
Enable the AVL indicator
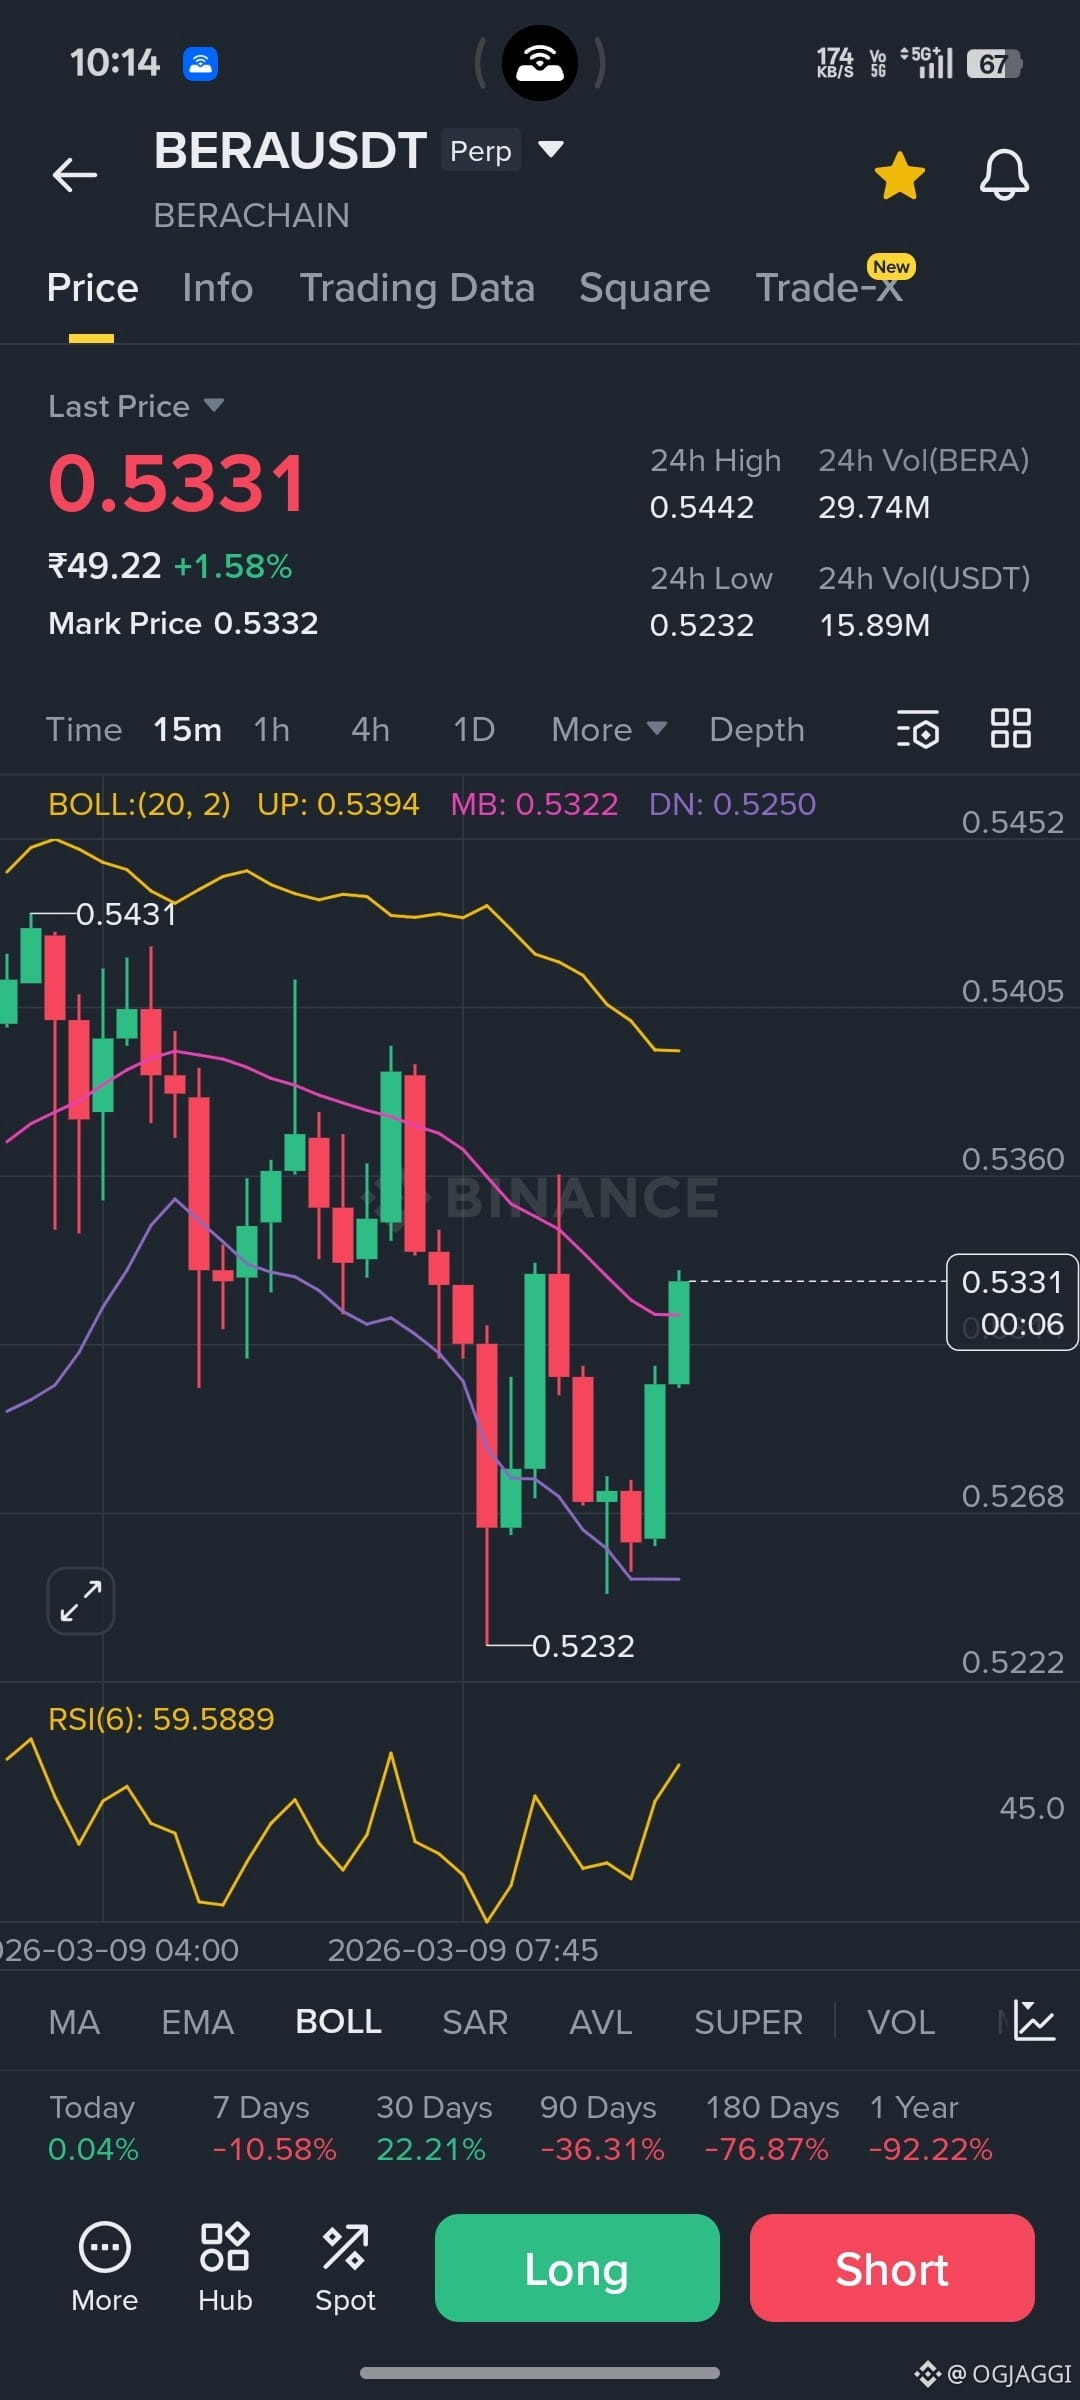[x=600, y=2022]
